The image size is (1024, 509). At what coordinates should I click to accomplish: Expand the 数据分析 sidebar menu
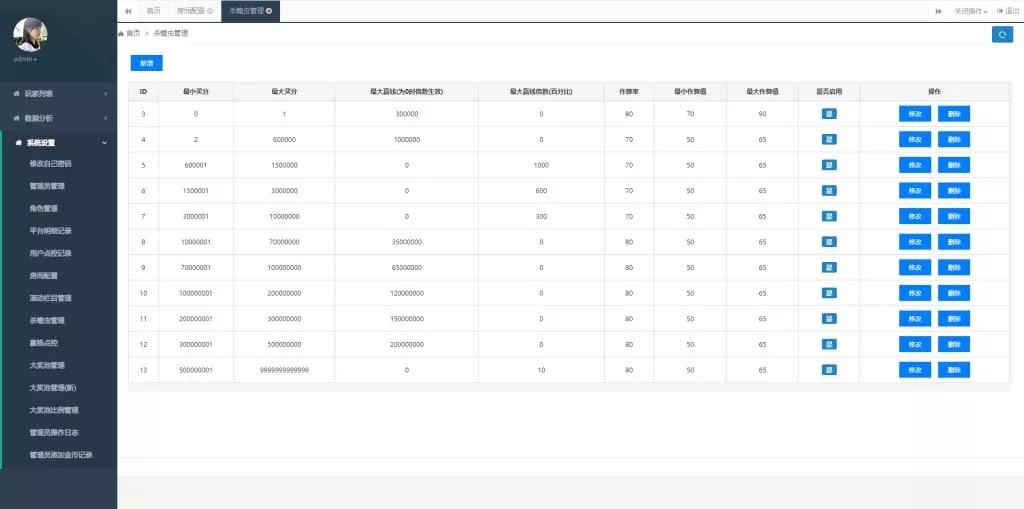point(58,118)
